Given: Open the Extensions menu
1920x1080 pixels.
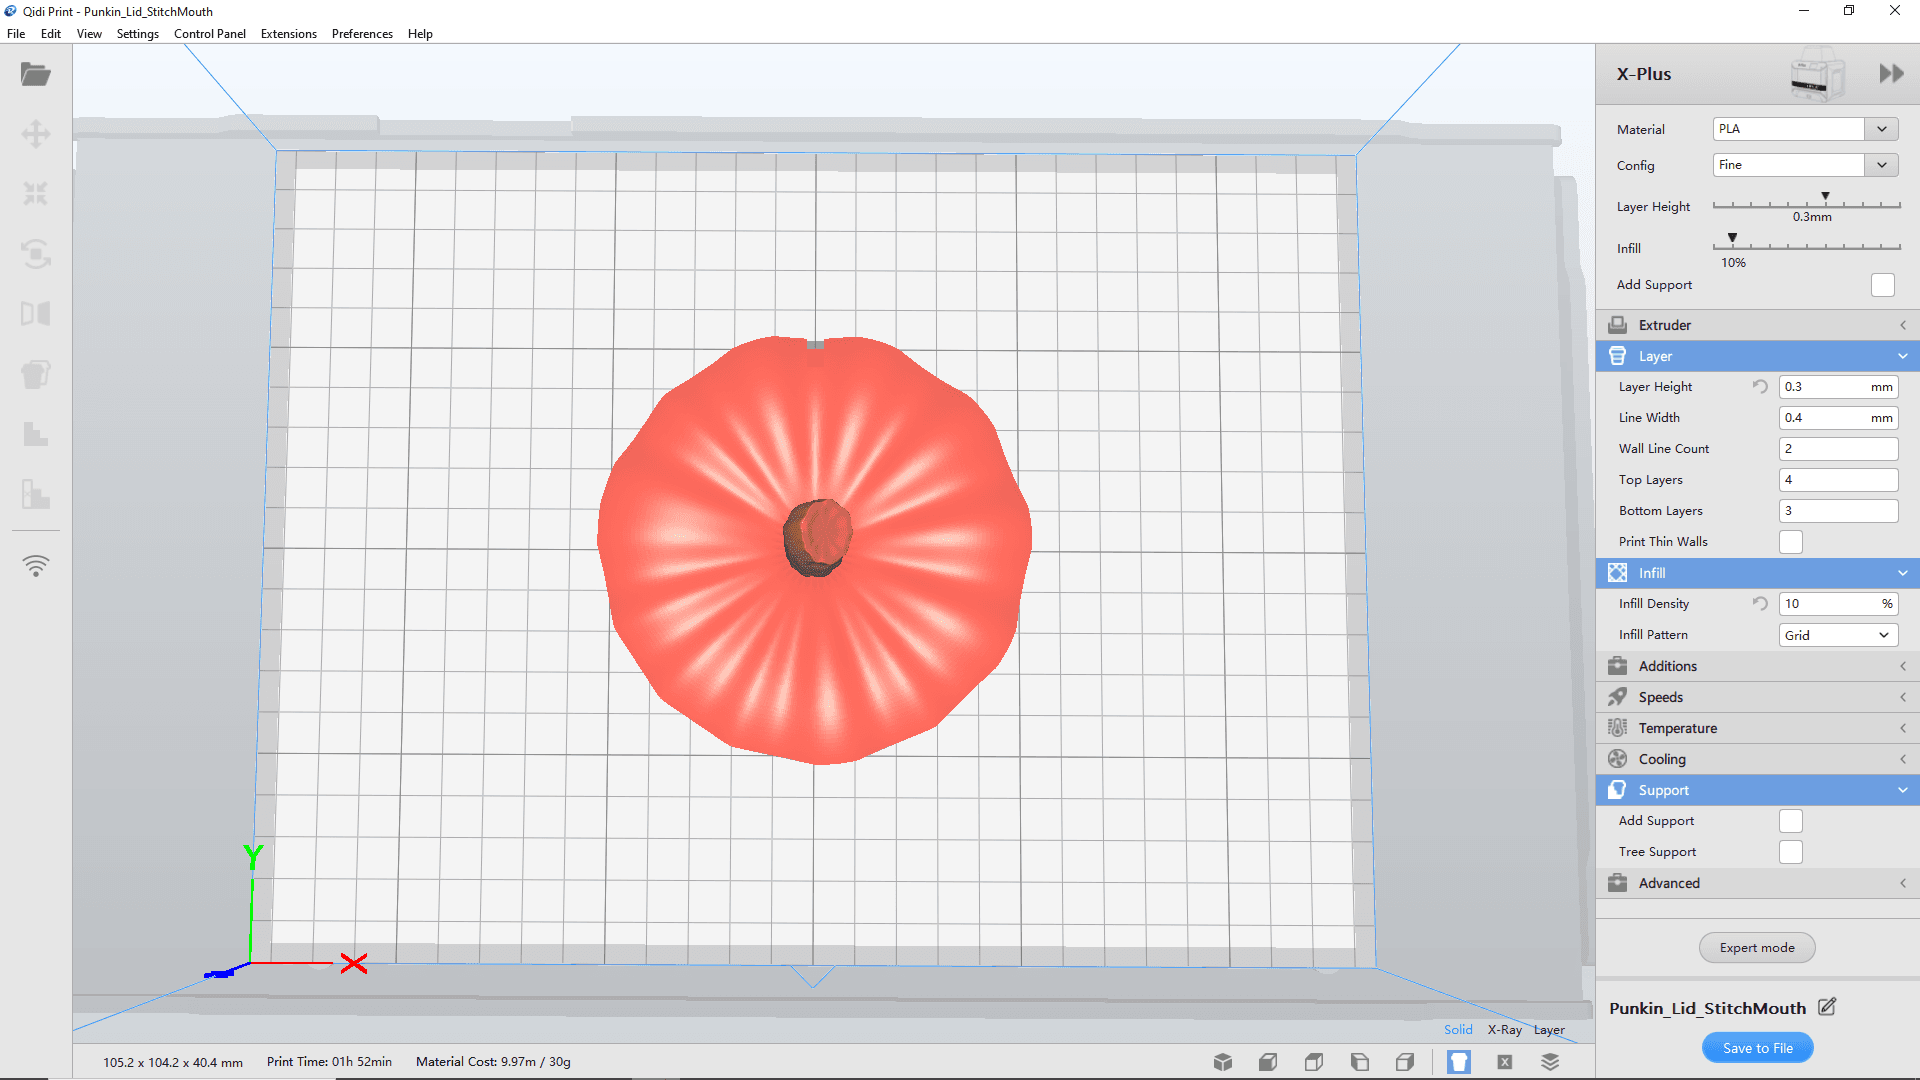Looking at the screenshot, I should click(287, 33).
